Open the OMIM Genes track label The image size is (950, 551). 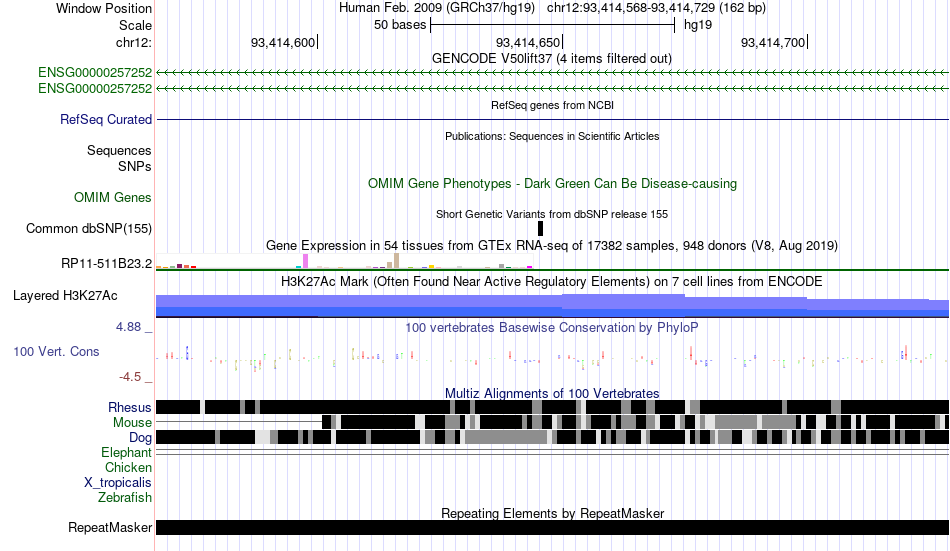pyautogui.click(x=113, y=198)
